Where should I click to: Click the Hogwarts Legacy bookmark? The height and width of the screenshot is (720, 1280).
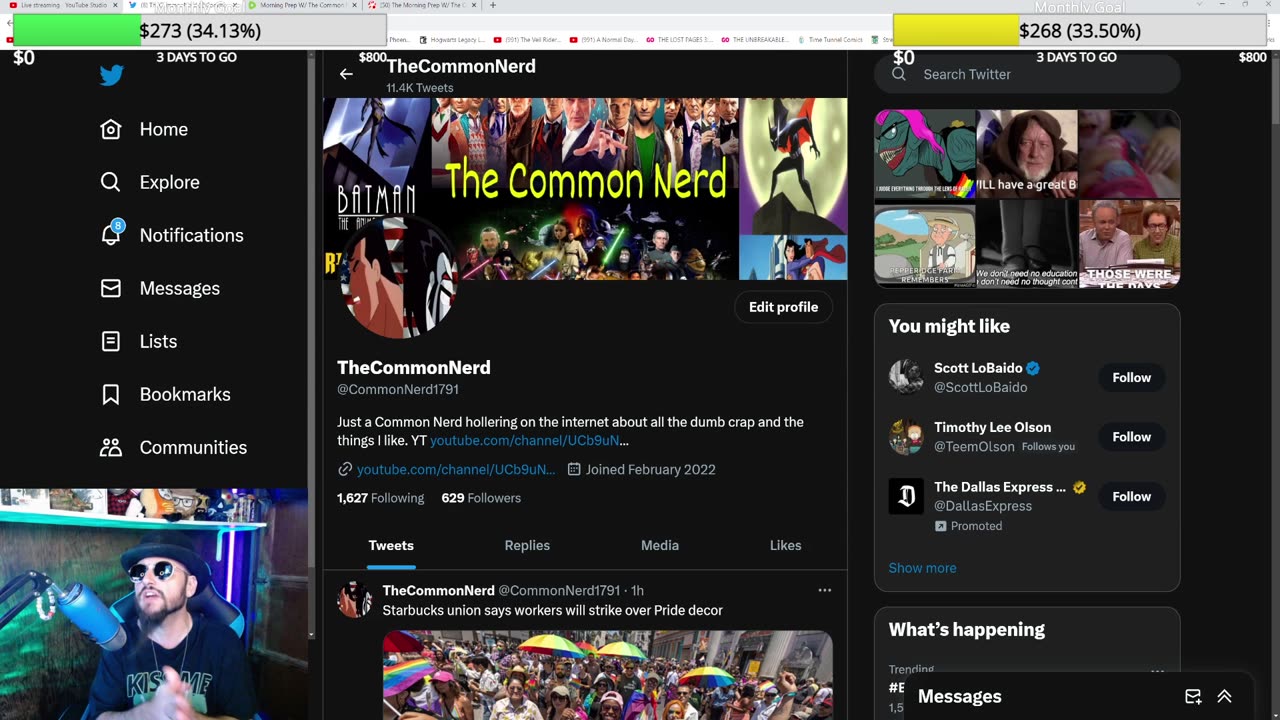[451, 40]
